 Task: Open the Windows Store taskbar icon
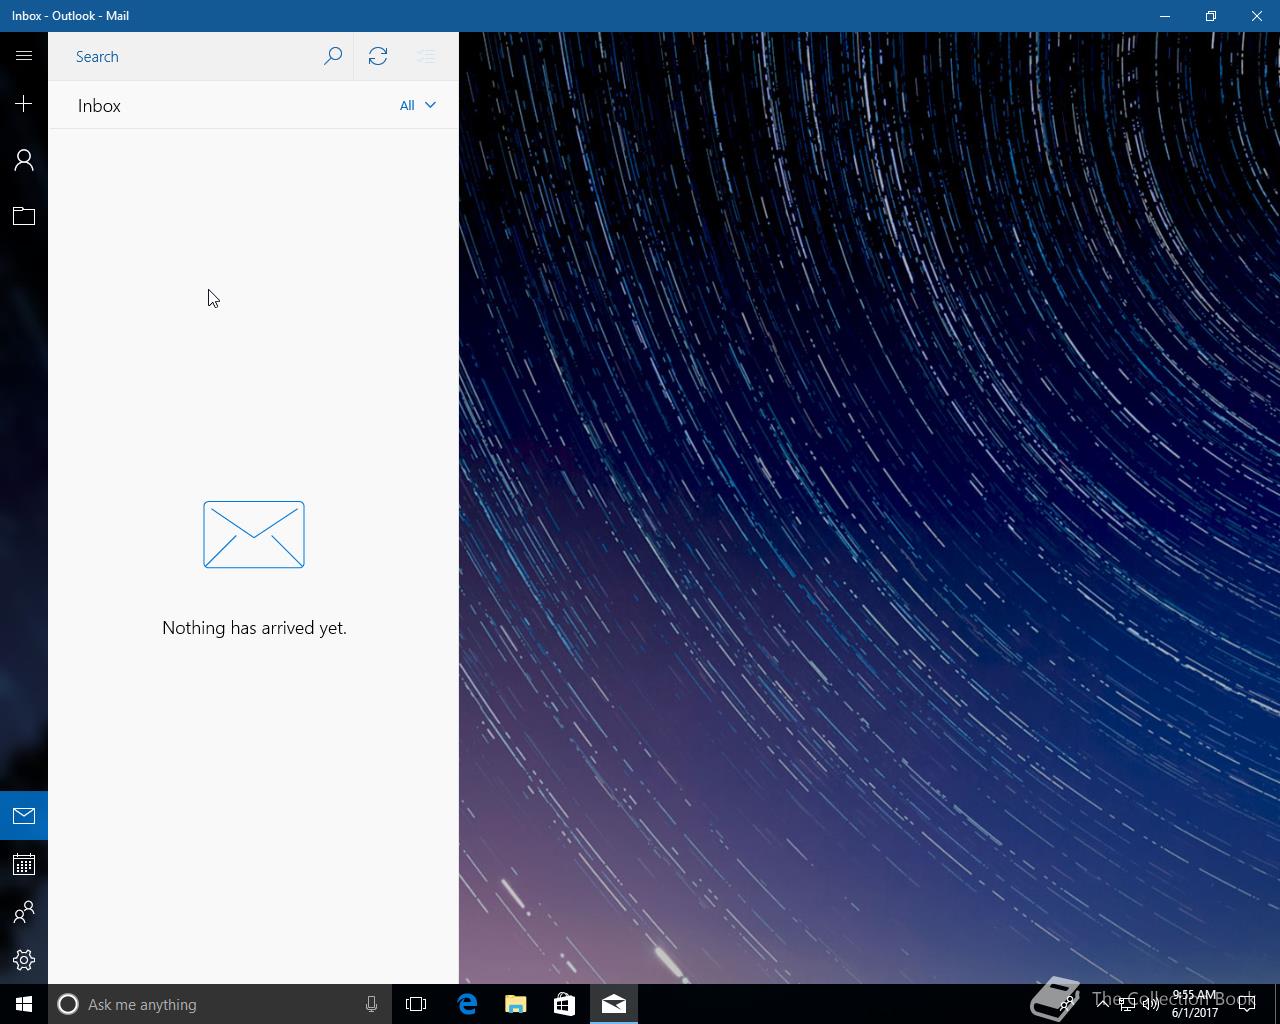click(x=564, y=1004)
